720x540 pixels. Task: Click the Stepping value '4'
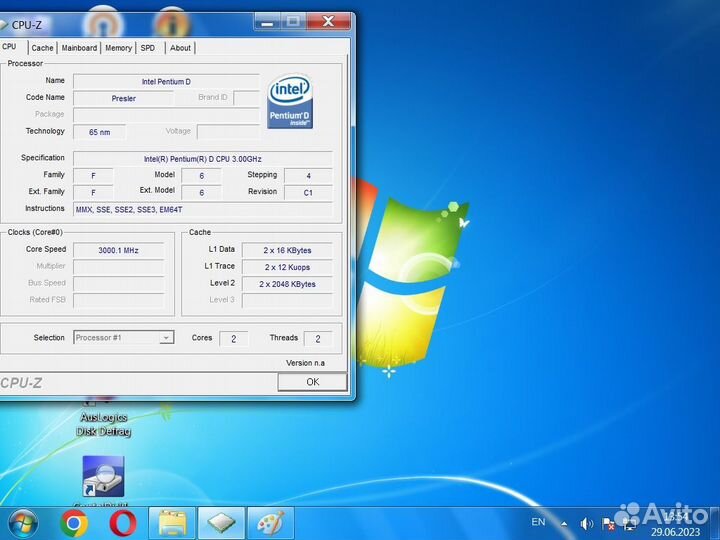coord(308,176)
